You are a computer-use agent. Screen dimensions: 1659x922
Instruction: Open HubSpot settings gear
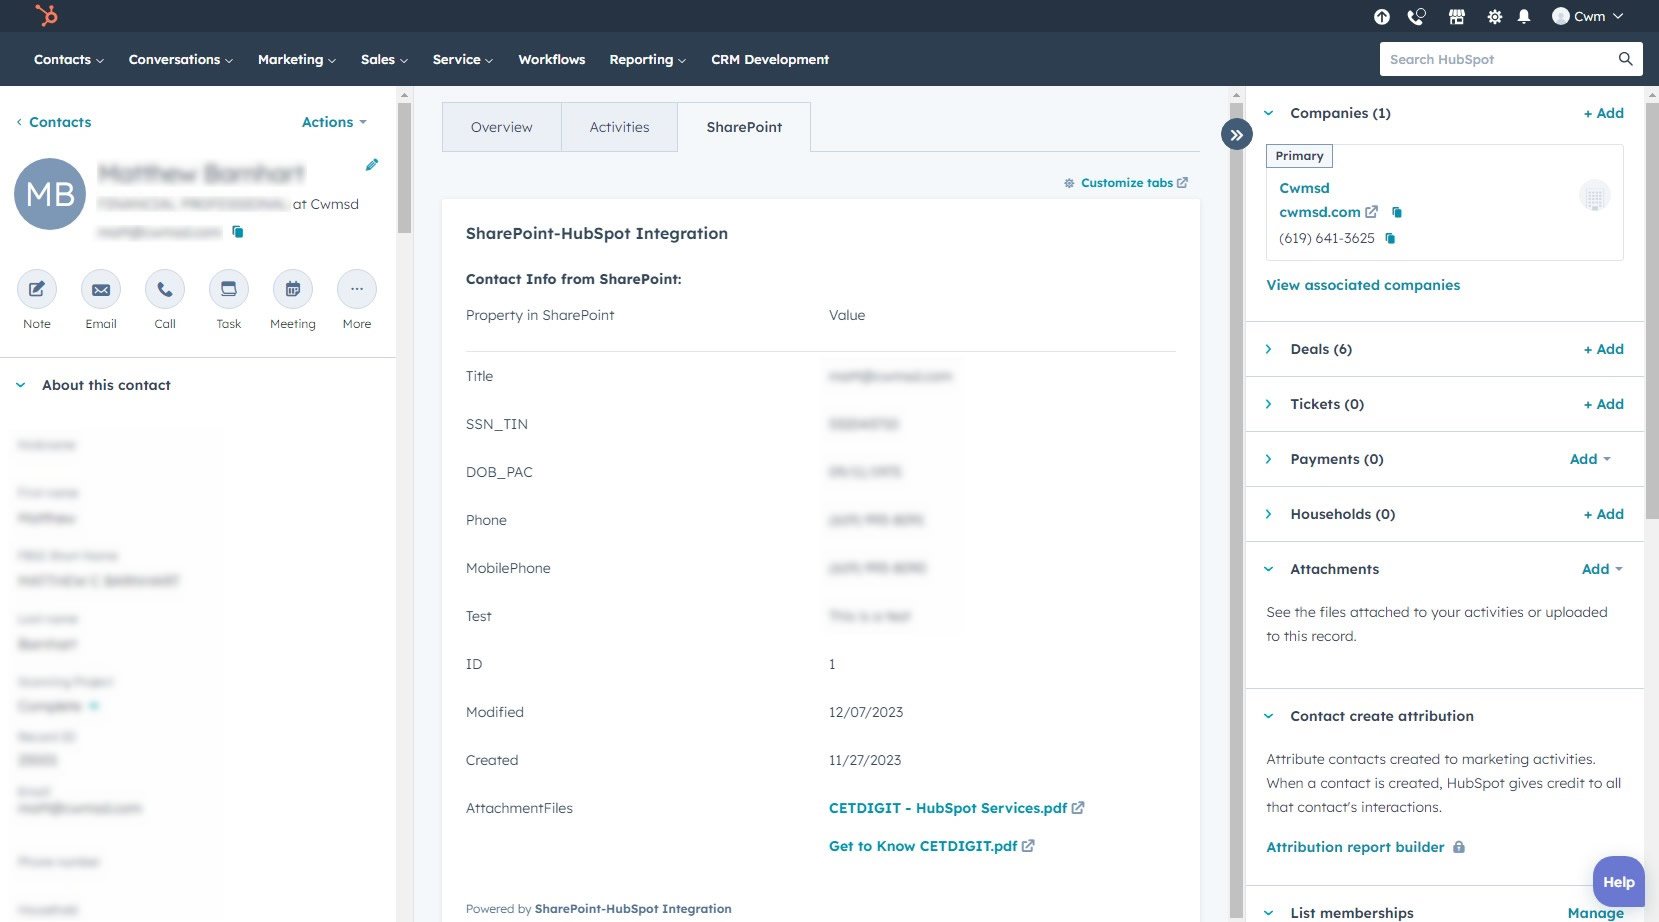(1494, 16)
